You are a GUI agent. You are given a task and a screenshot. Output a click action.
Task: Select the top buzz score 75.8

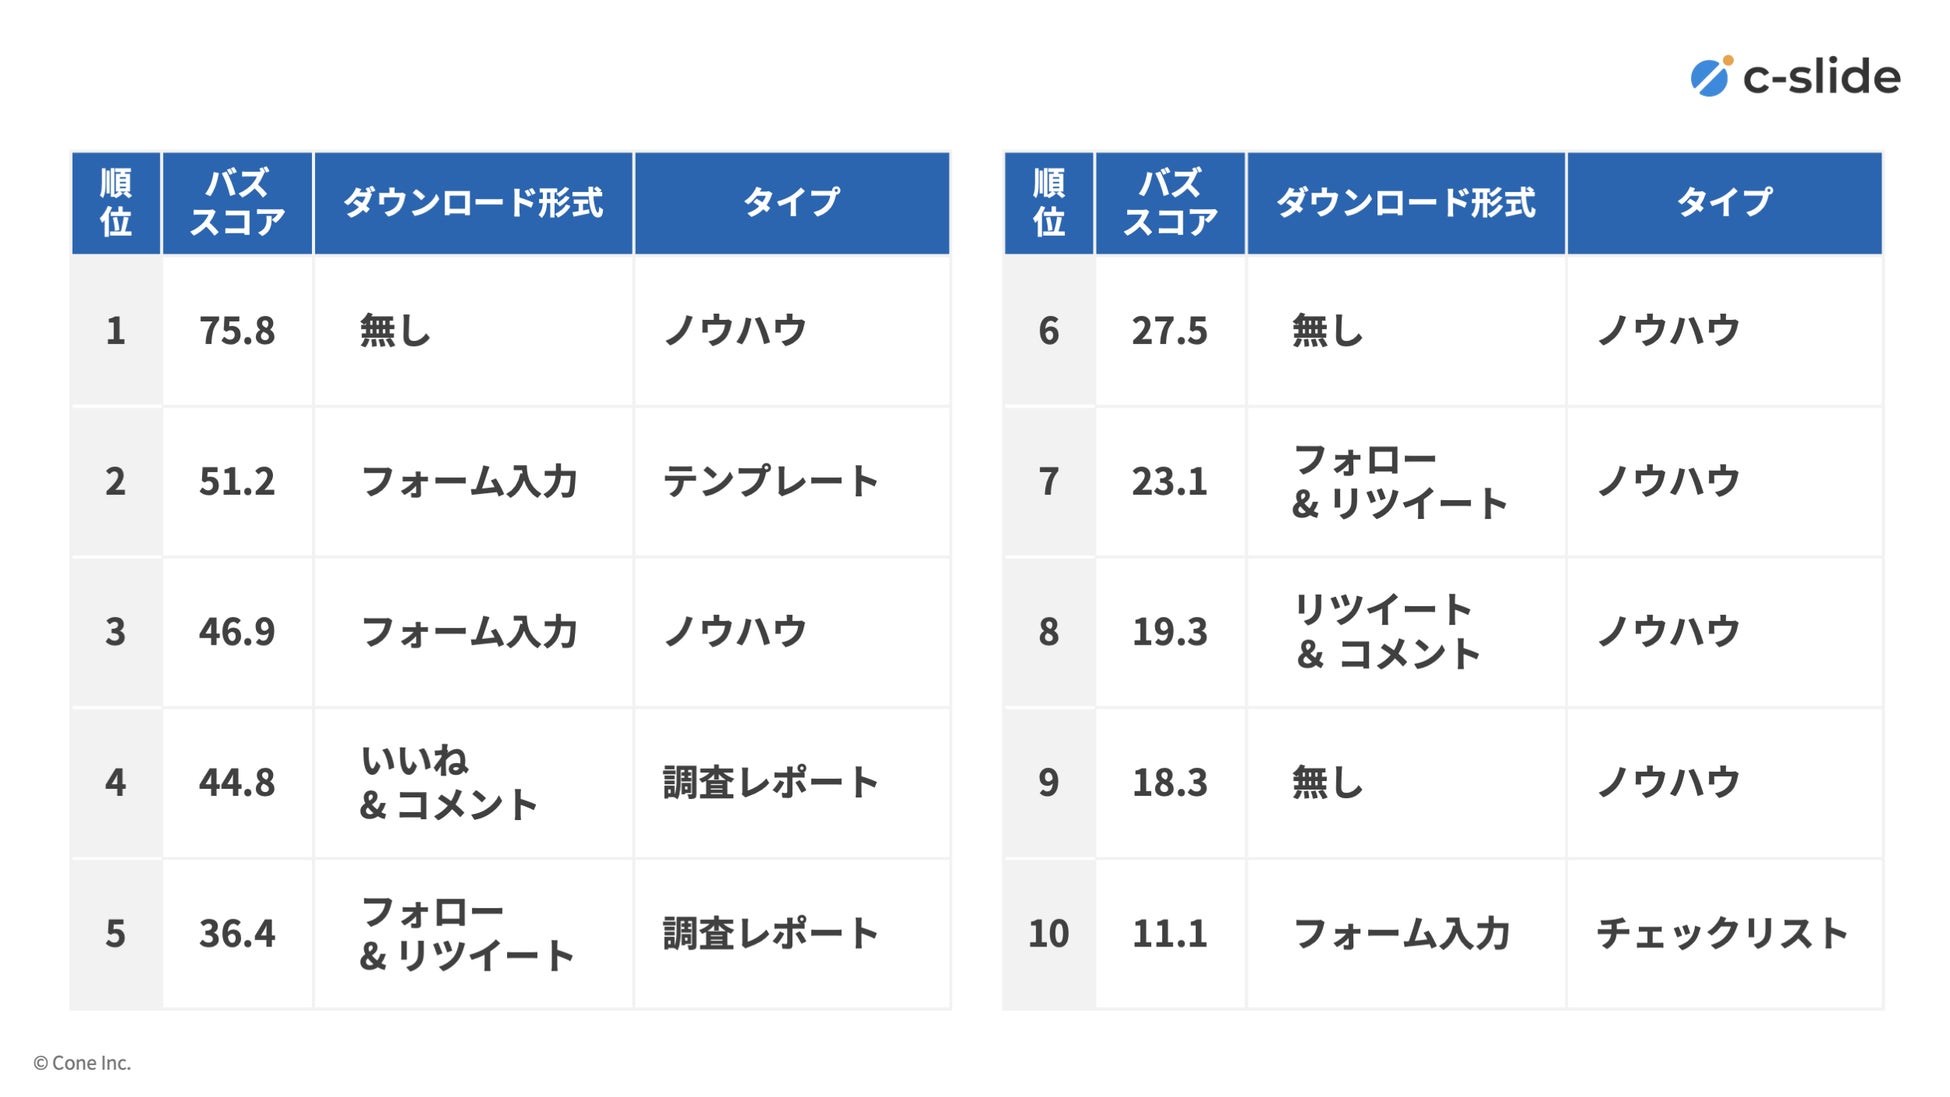tap(237, 331)
